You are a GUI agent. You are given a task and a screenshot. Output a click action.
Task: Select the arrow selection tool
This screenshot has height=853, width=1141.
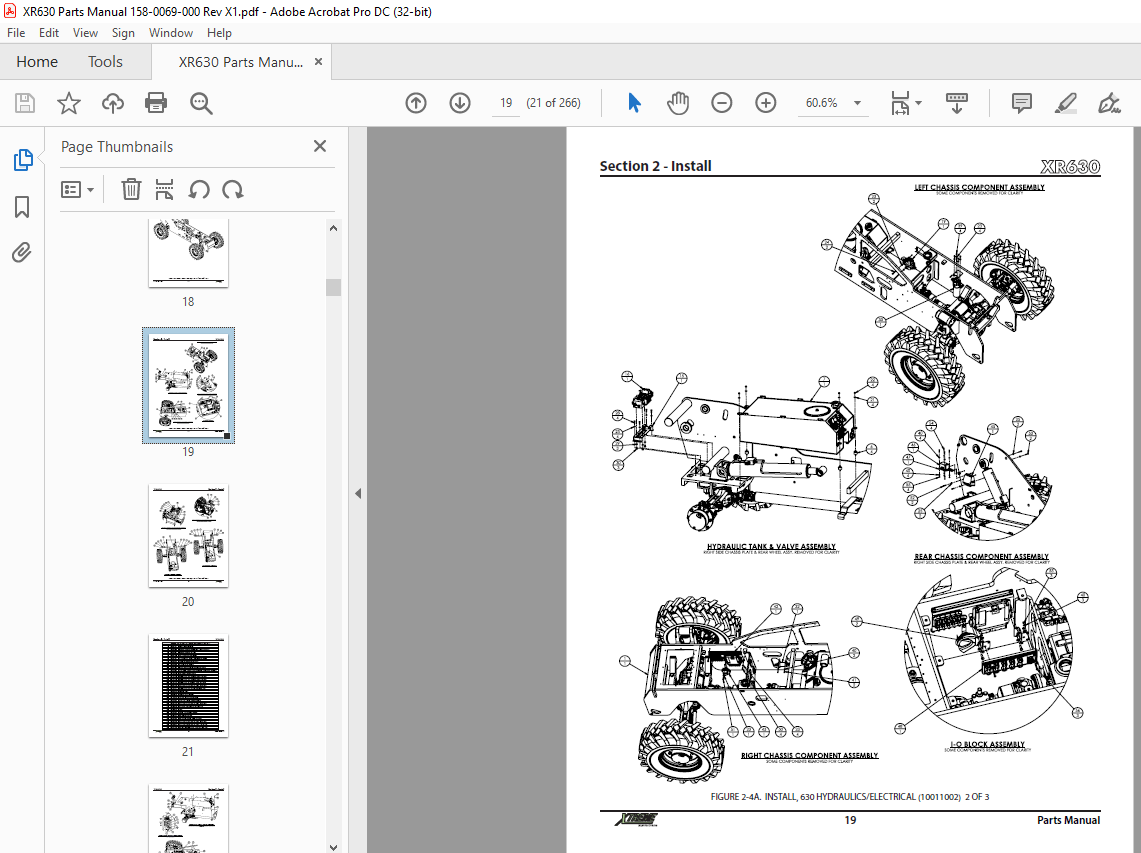(x=634, y=103)
